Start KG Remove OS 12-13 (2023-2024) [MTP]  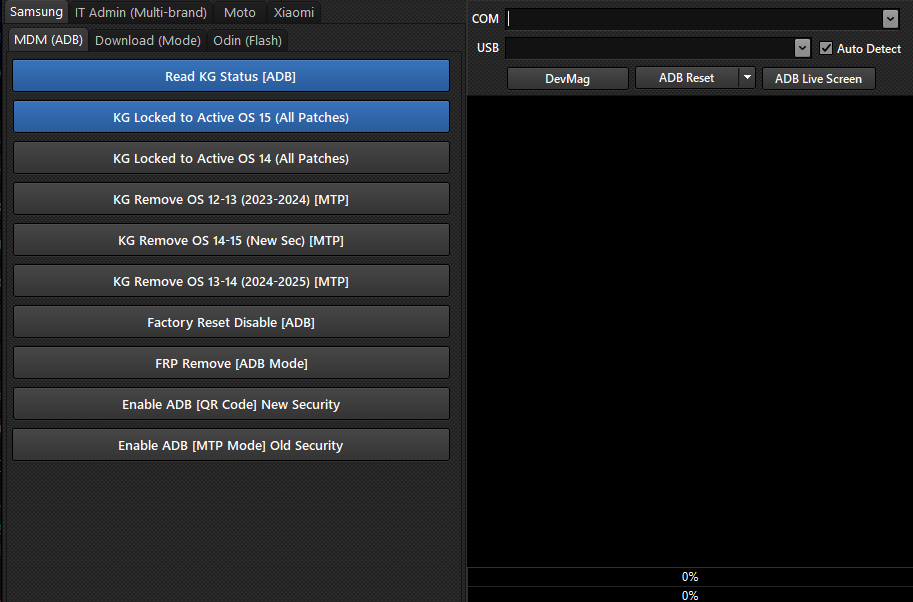point(231,199)
